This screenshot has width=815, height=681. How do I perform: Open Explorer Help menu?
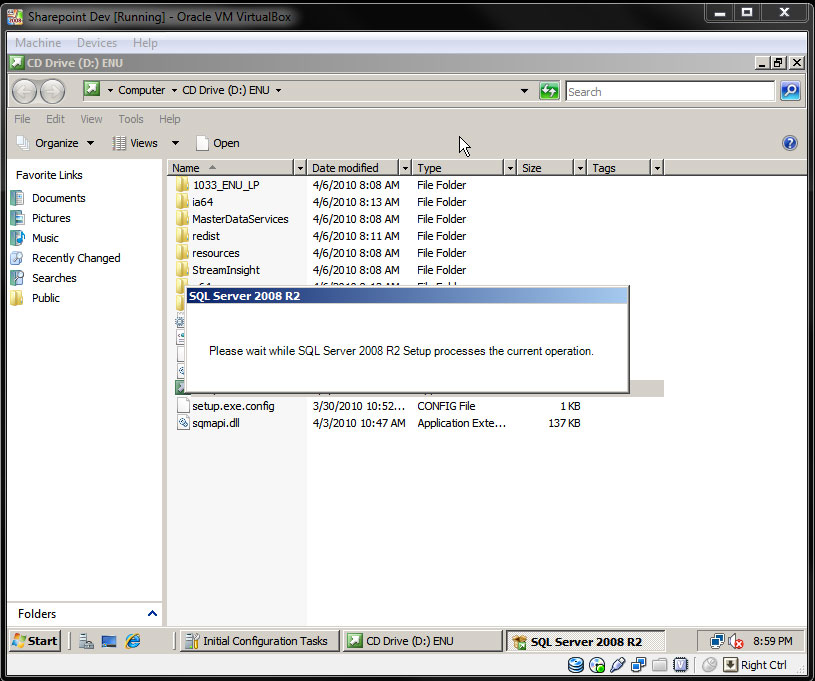point(169,119)
